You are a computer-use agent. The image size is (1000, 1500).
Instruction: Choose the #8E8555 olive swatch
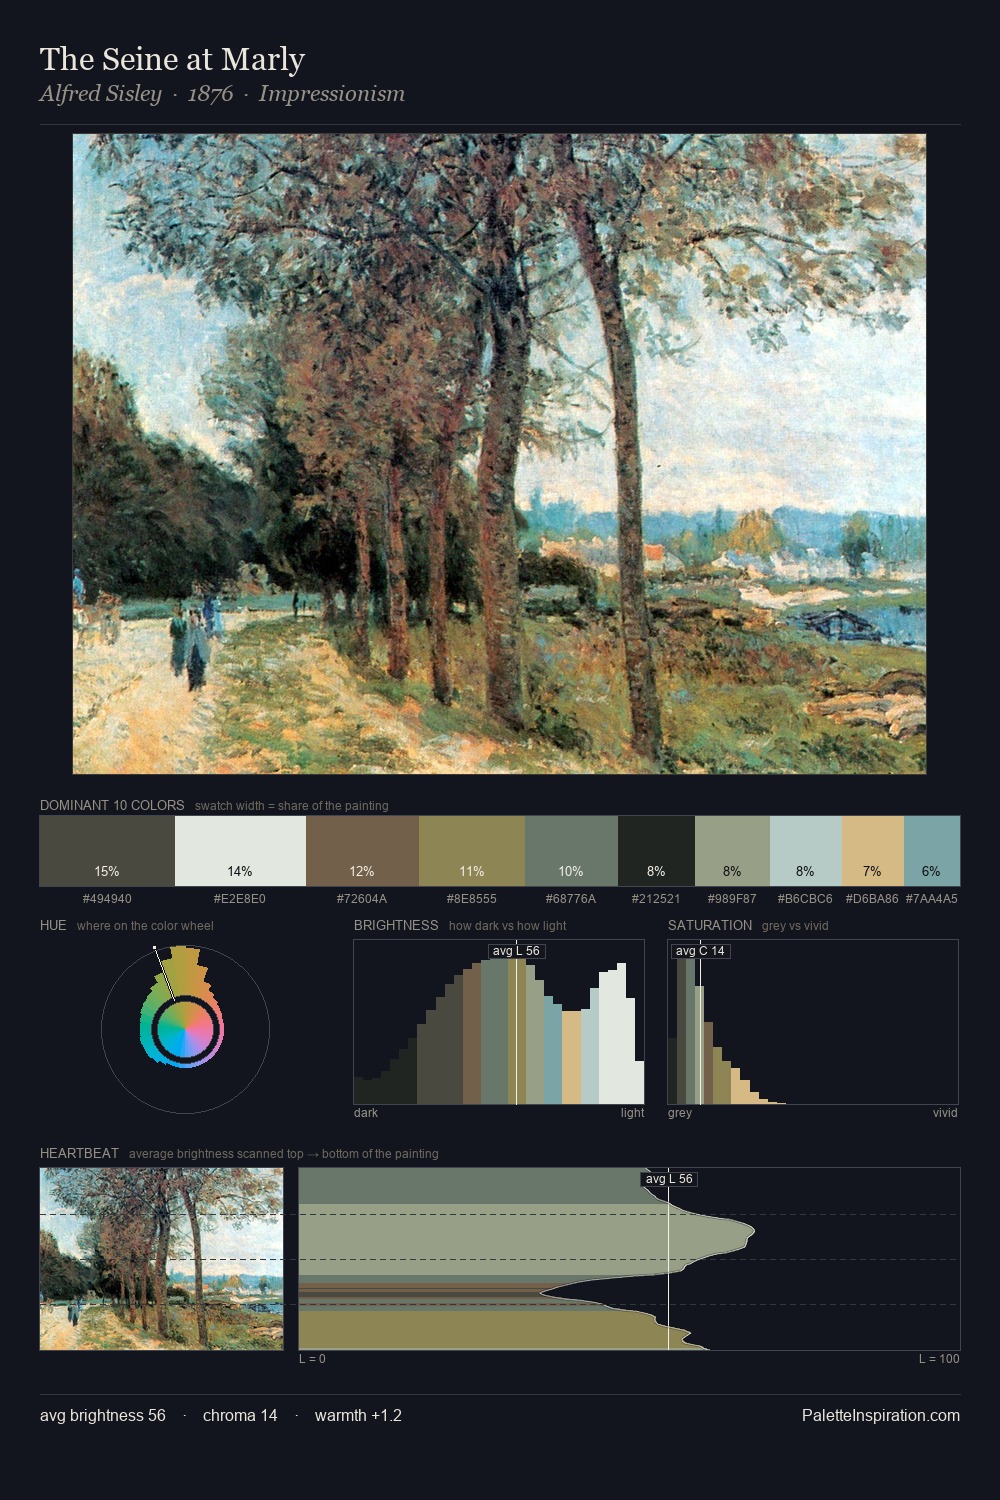pyautogui.click(x=472, y=851)
